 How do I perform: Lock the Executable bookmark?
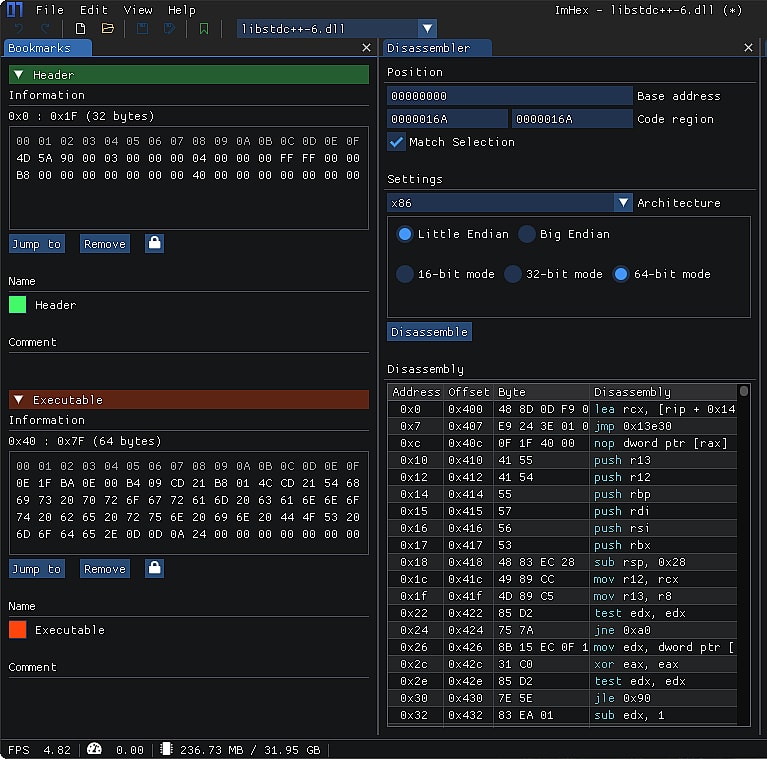[x=154, y=568]
